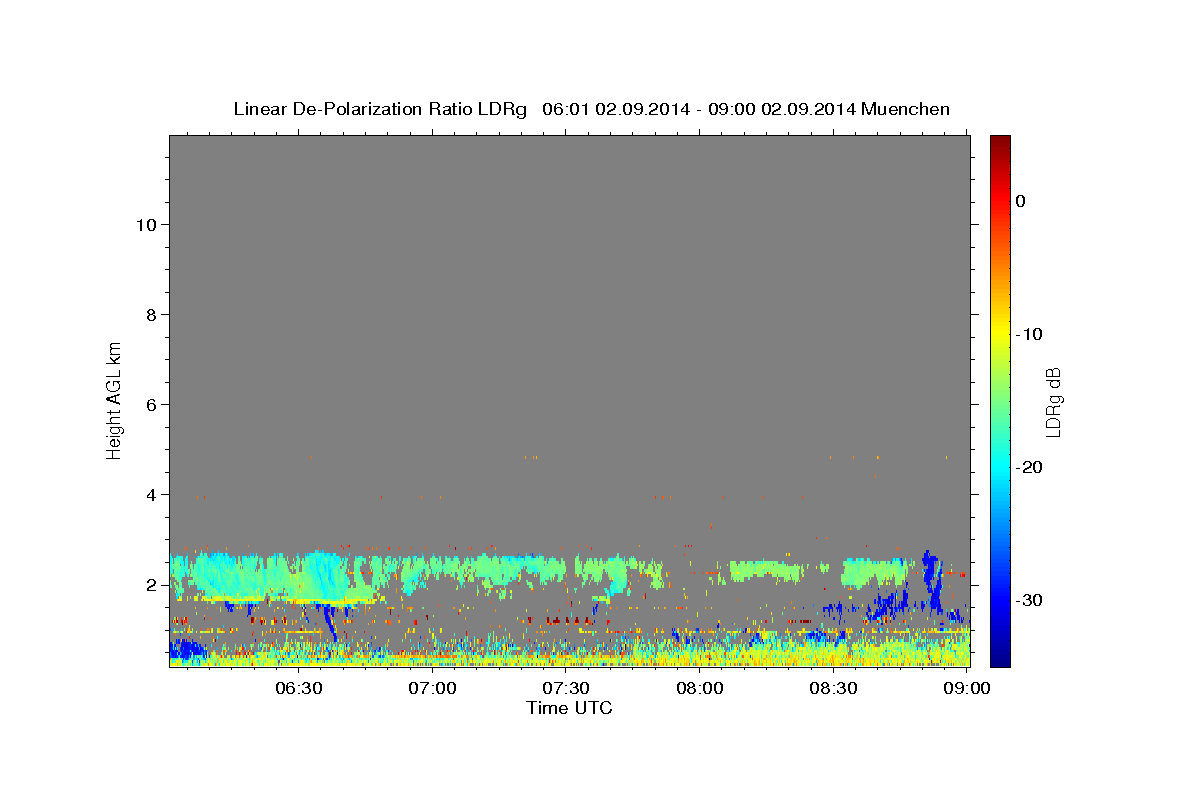Image resolution: width=1200 pixels, height=800 pixels.
Task: Click the height label 10
Action: [145, 225]
